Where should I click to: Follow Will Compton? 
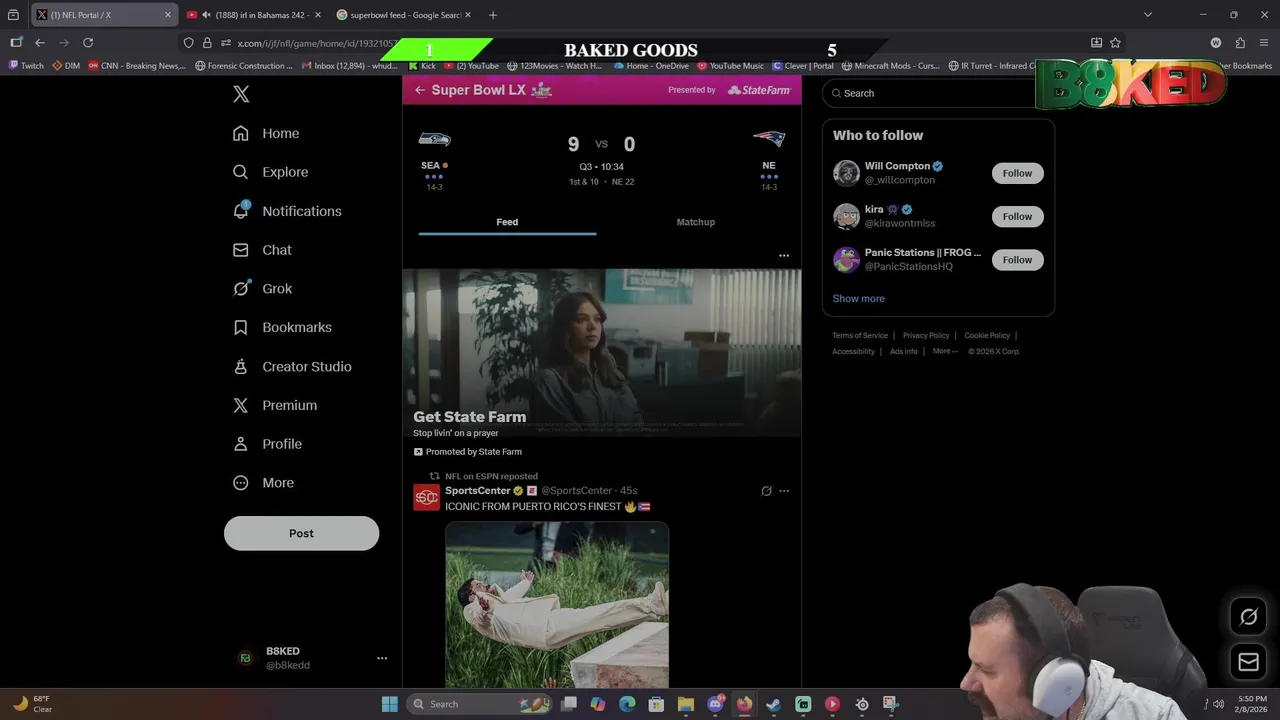pos(1017,173)
